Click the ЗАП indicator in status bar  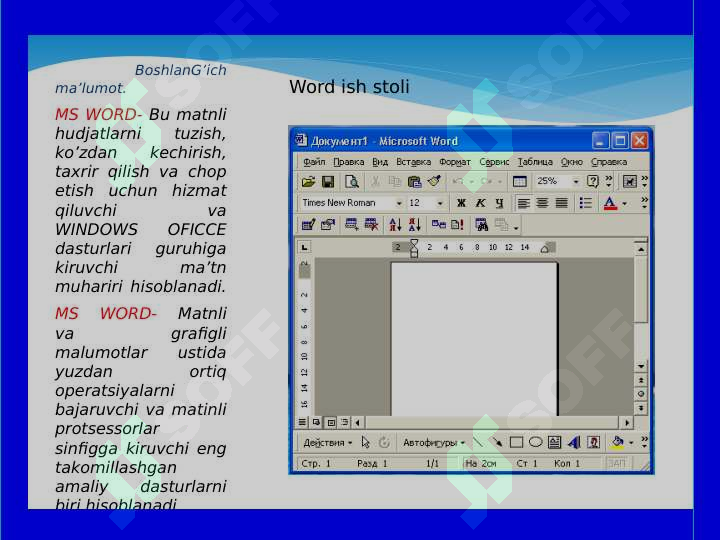616,463
